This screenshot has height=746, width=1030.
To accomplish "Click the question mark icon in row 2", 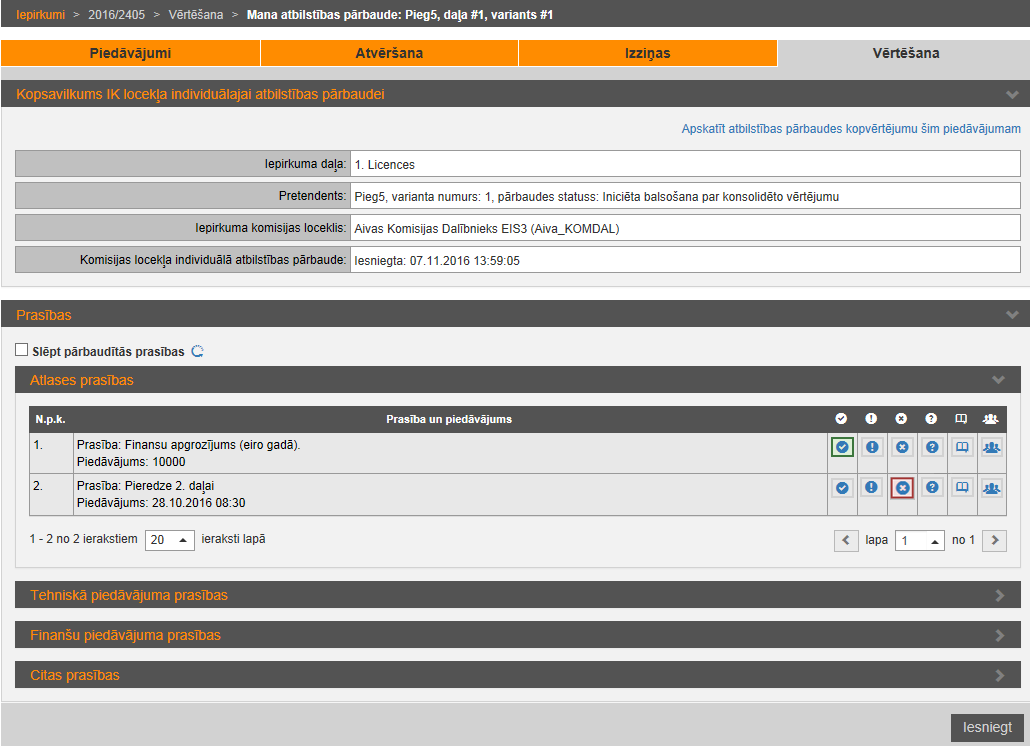I will 932,488.
